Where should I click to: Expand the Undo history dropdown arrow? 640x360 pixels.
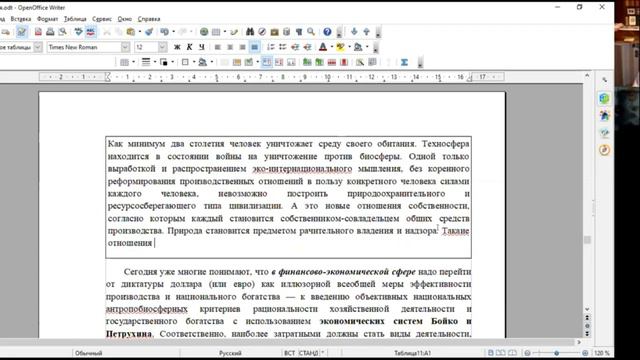pyautogui.click(x=173, y=32)
